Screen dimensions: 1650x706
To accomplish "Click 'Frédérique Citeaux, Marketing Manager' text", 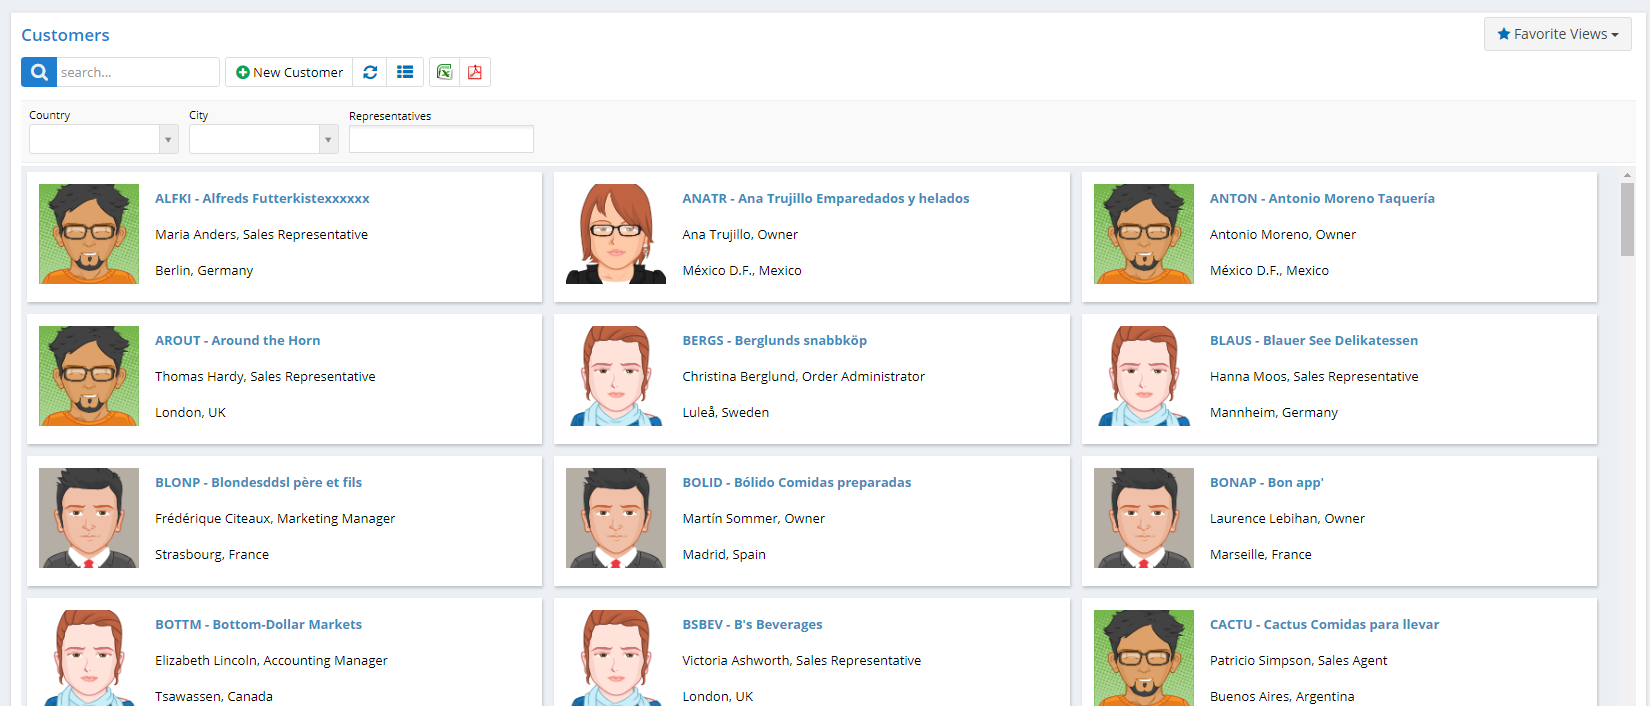I will click(x=275, y=518).
